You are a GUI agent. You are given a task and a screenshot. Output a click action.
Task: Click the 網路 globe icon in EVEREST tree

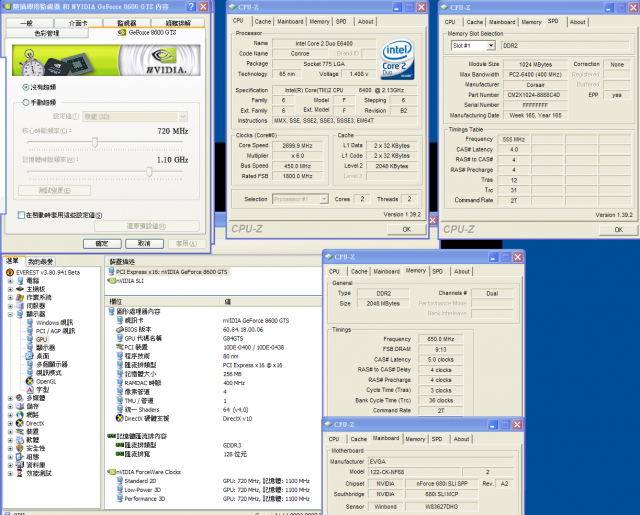click(20, 415)
